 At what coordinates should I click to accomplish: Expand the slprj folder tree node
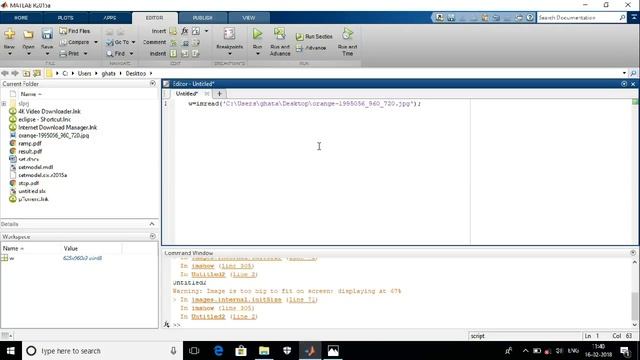[x=4, y=103]
